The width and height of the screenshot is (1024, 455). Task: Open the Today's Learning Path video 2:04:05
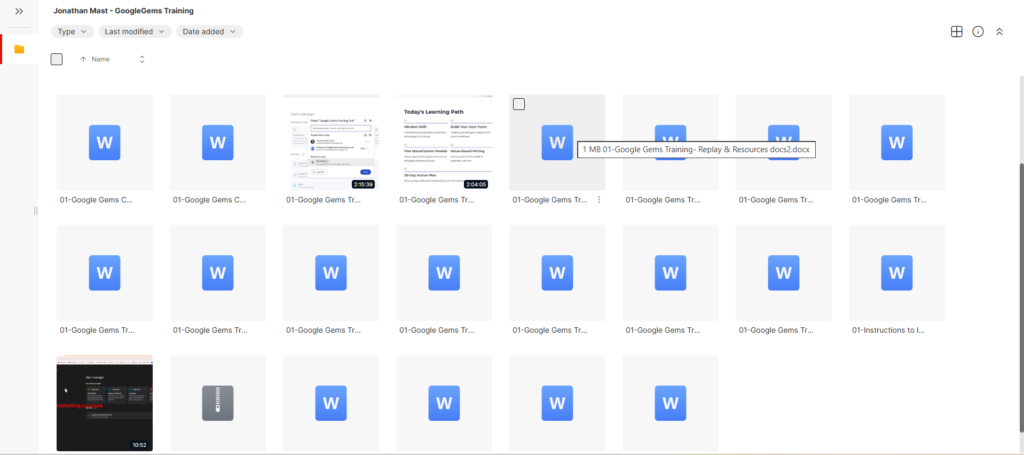coord(444,142)
